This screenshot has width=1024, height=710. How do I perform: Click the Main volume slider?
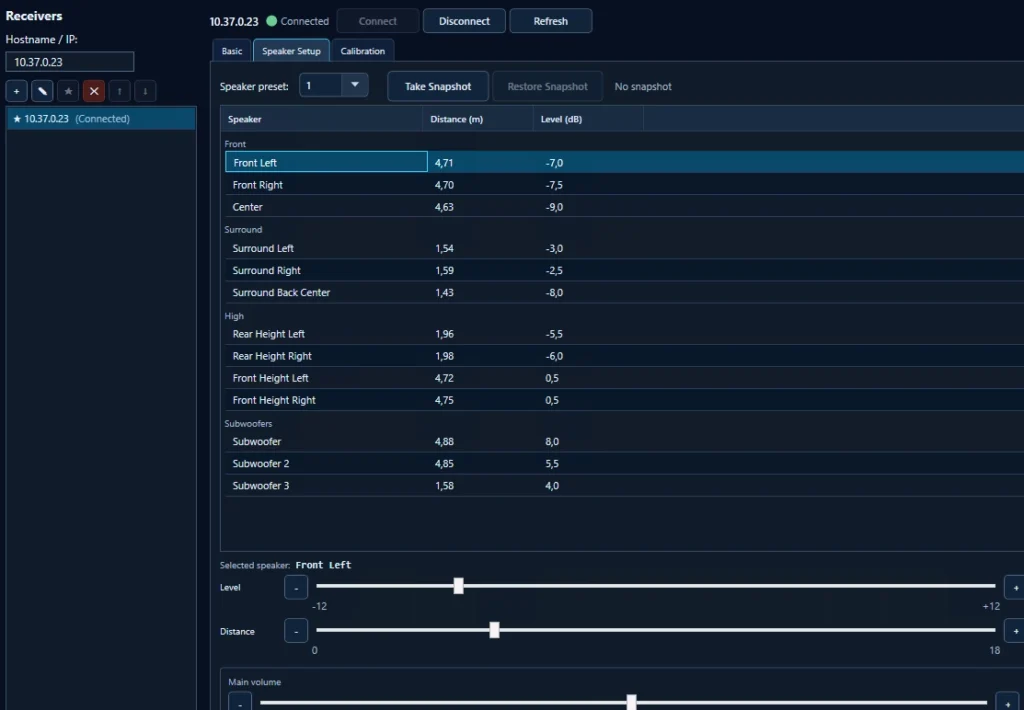[623, 702]
